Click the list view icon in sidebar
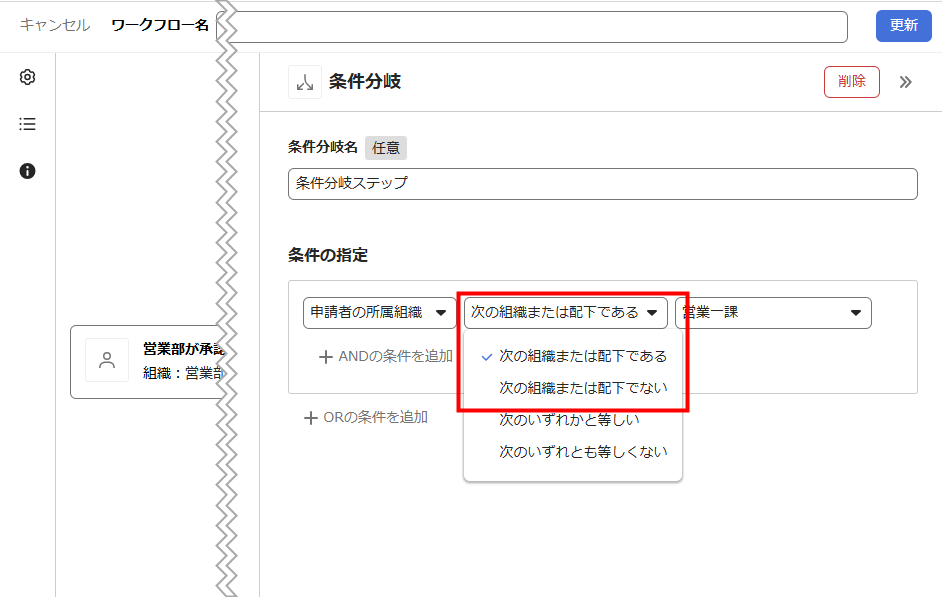The height and width of the screenshot is (597, 942). [28, 124]
